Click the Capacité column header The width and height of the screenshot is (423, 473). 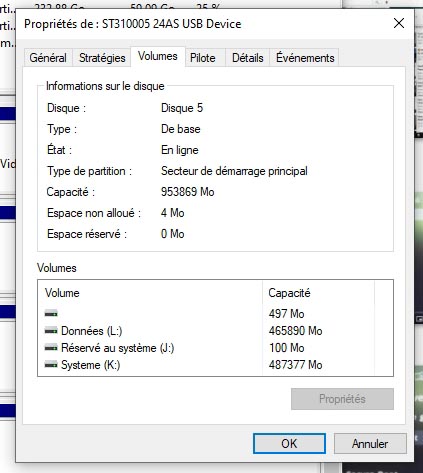318,293
